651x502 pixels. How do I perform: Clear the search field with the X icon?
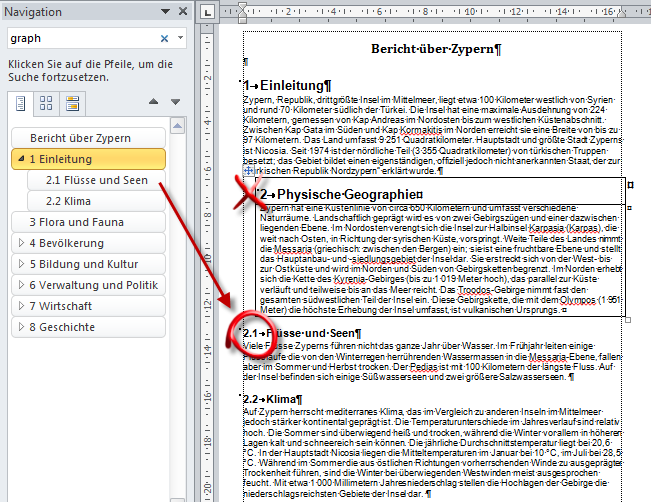[165, 39]
